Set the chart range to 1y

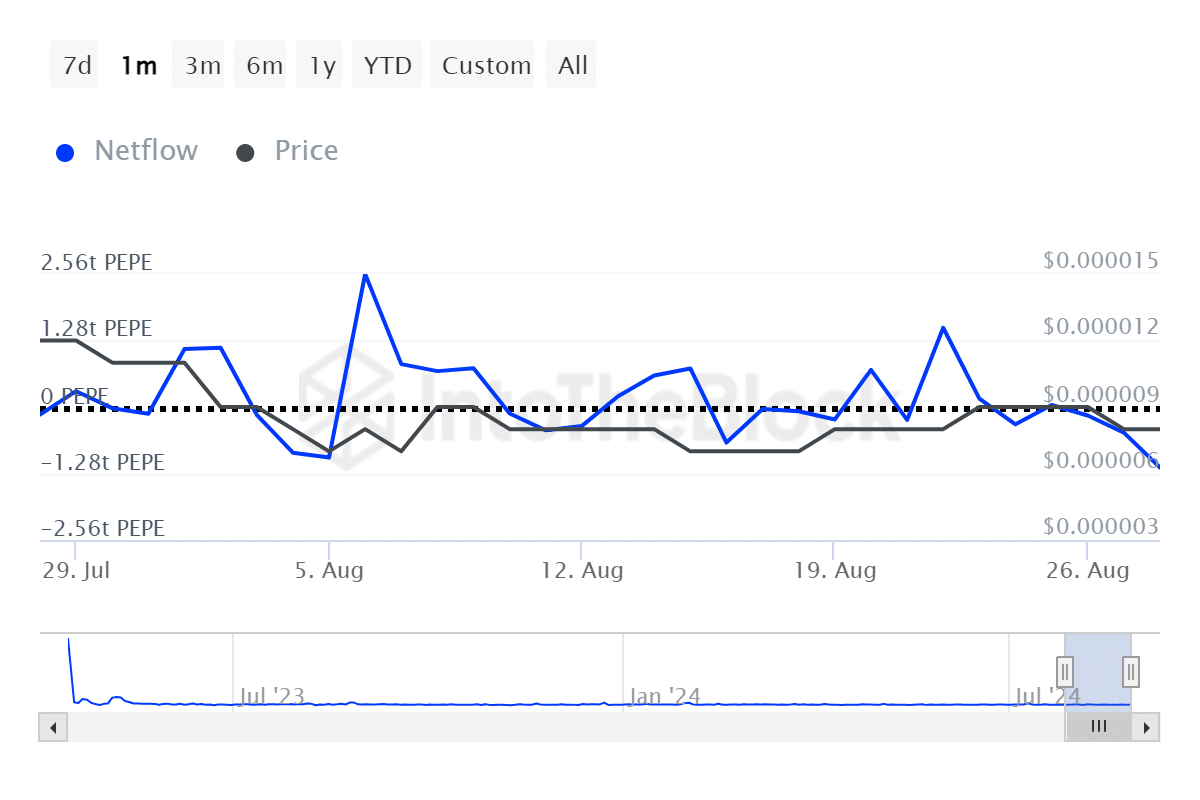tap(322, 66)
